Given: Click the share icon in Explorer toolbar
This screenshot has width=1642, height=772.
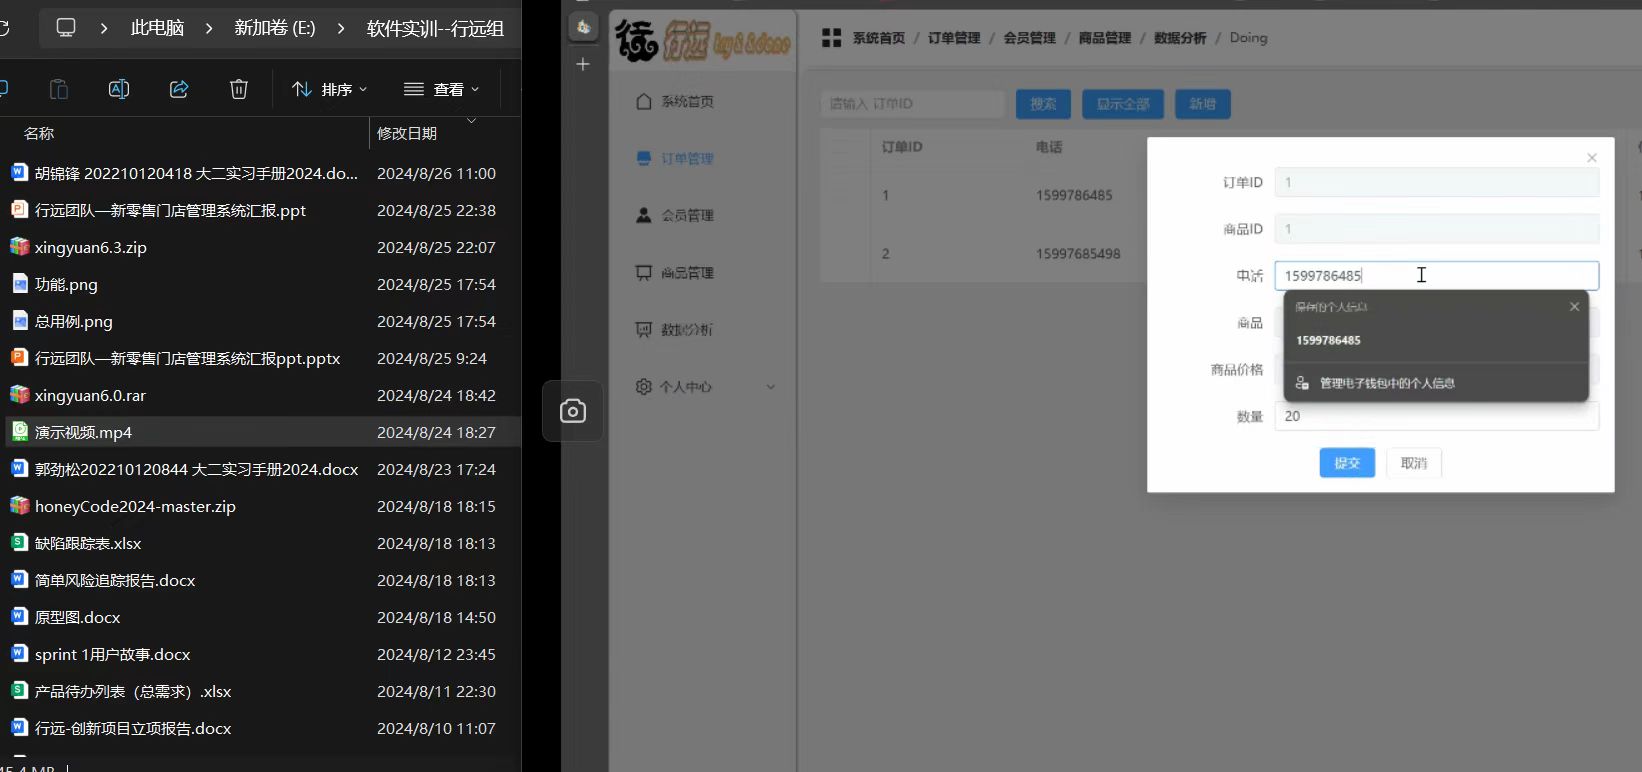Looking at the screenshot, I should coord(179,89).
